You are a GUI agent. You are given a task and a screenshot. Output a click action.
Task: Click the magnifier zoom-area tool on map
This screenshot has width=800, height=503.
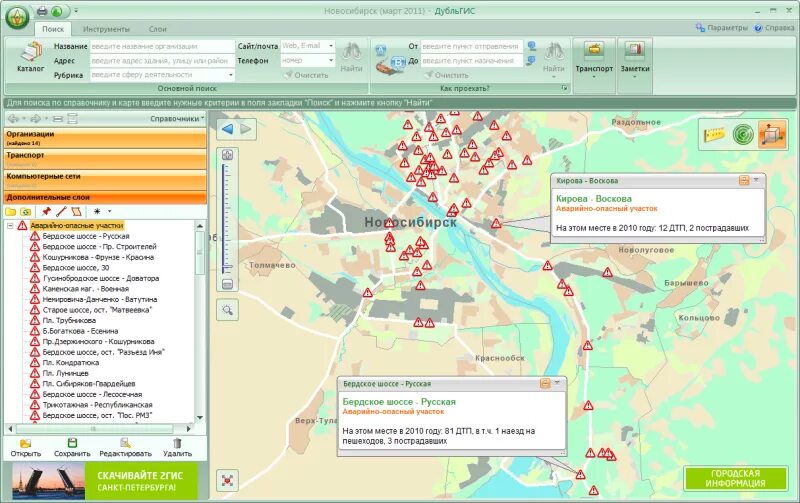(x=228, y=310)
